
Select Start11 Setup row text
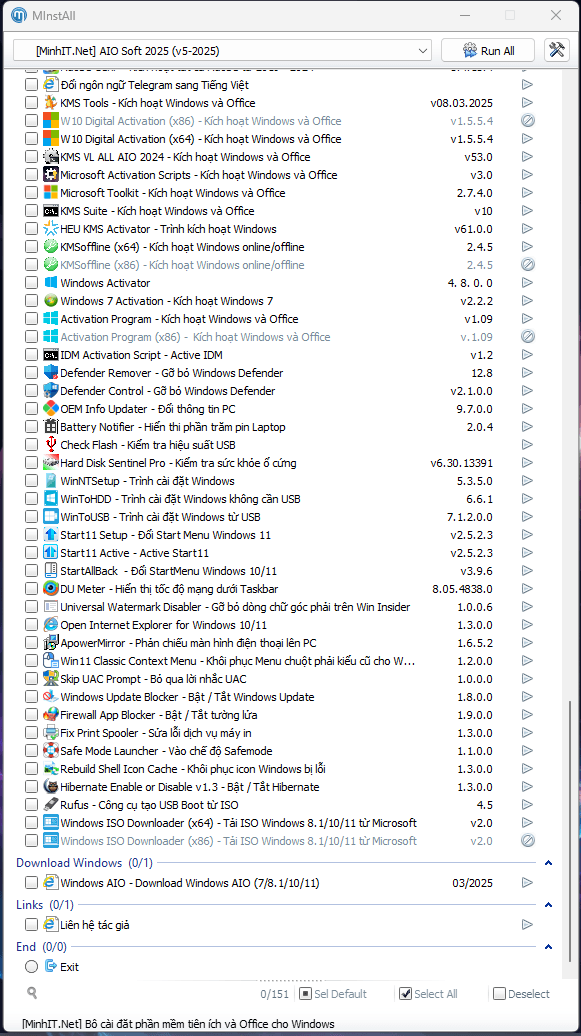click(165, 535)
